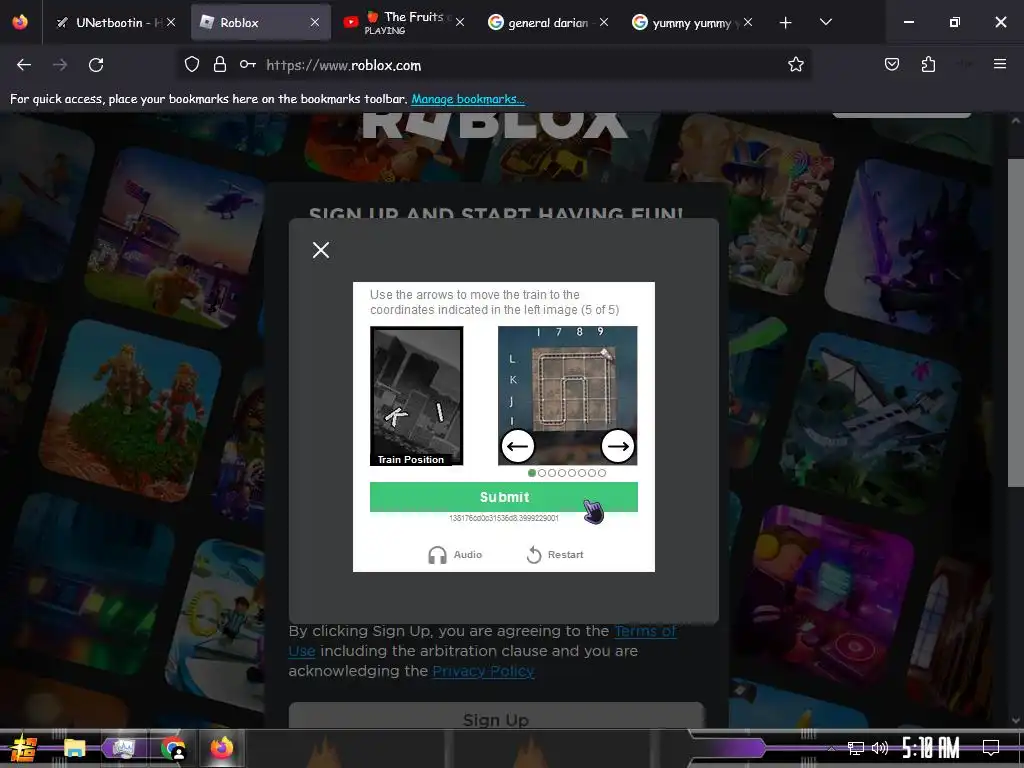Open the Start menu icon on the taskbar
1024x768 pixels.
point(24,748)
